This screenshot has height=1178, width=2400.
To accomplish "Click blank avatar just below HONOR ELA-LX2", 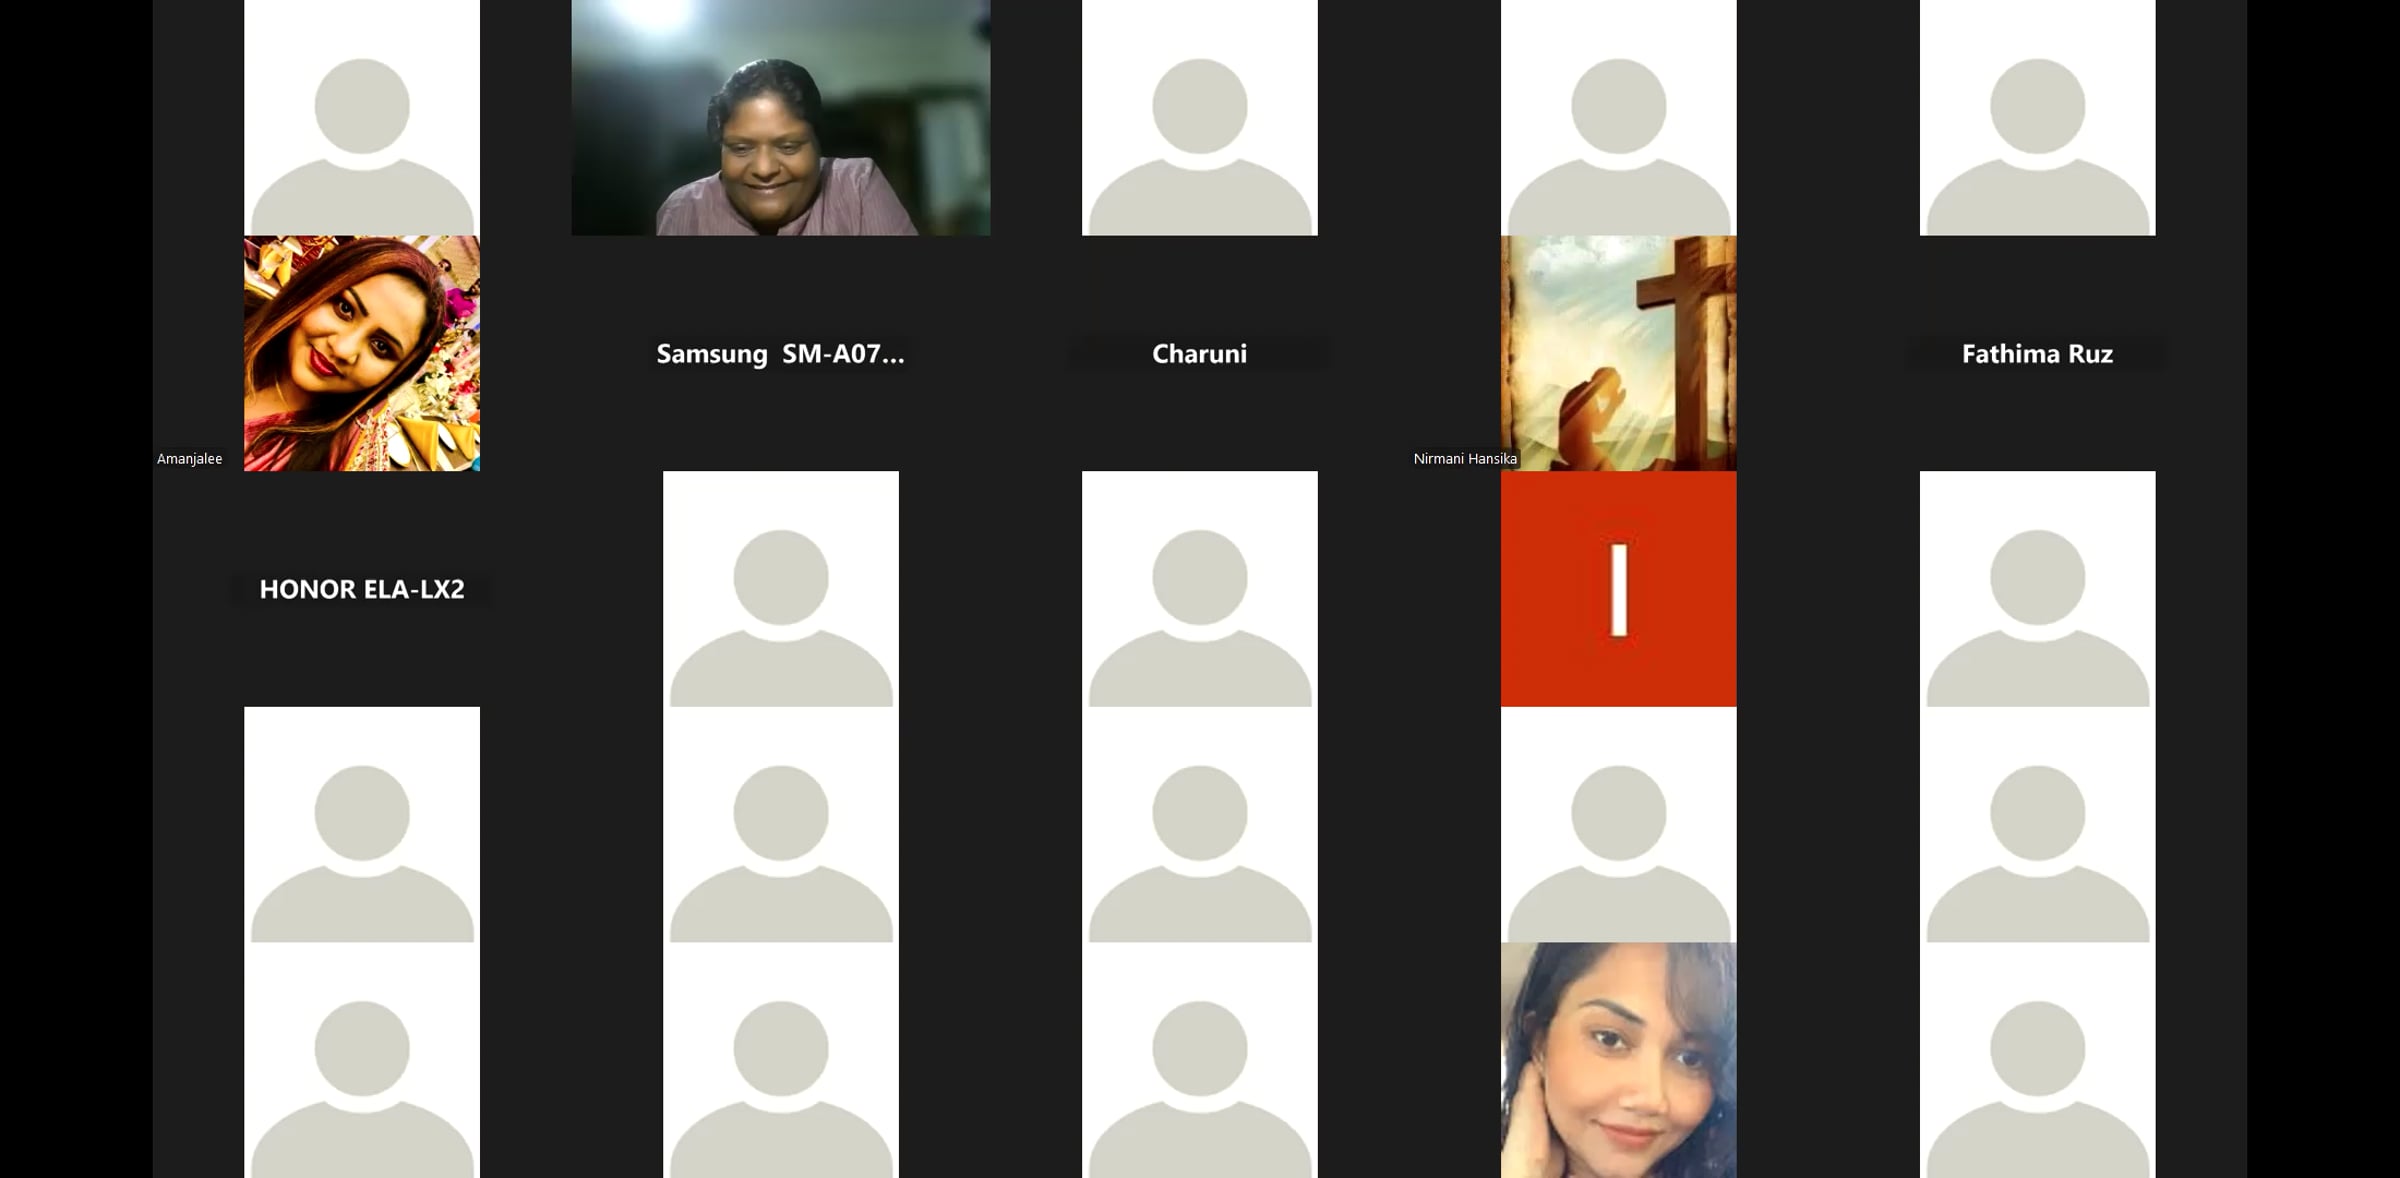I will pos(362,824).
